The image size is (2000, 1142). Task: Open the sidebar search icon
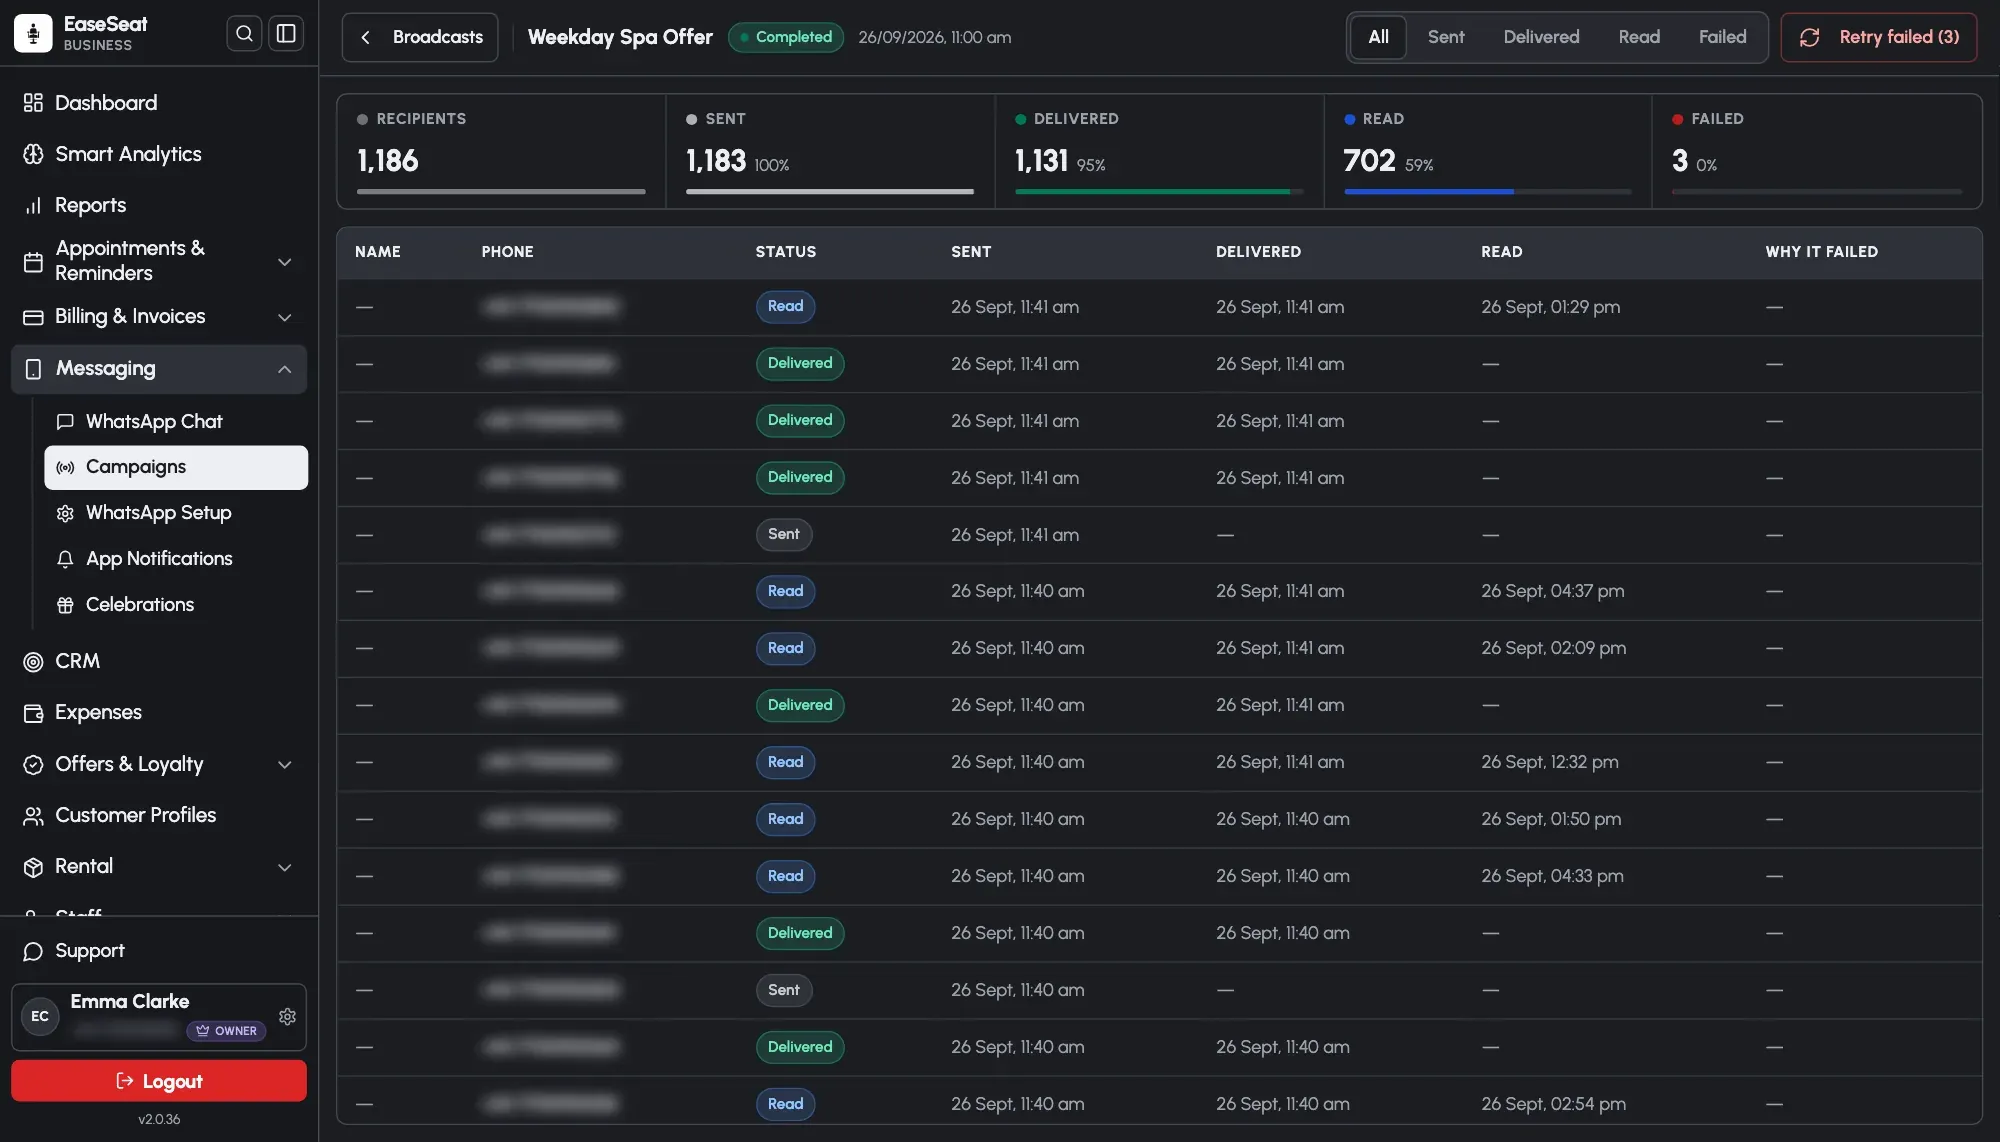244,33
